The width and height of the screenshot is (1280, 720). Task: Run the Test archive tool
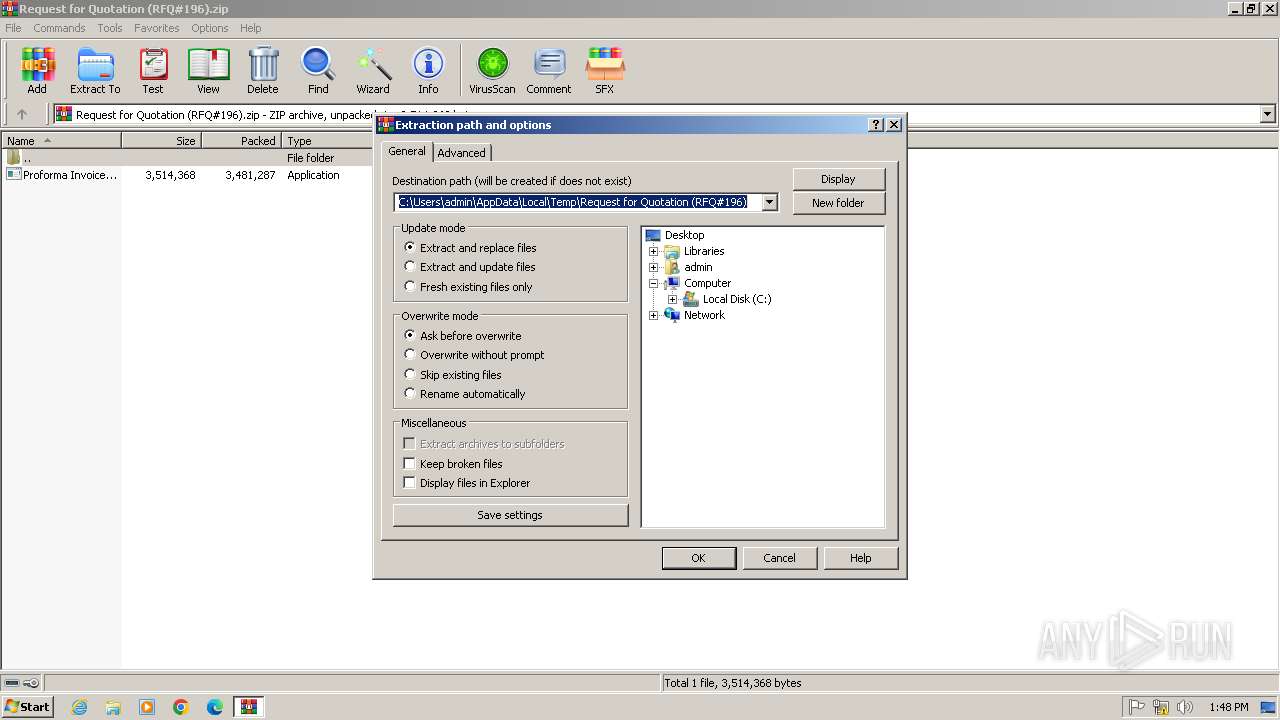point(153,70)
